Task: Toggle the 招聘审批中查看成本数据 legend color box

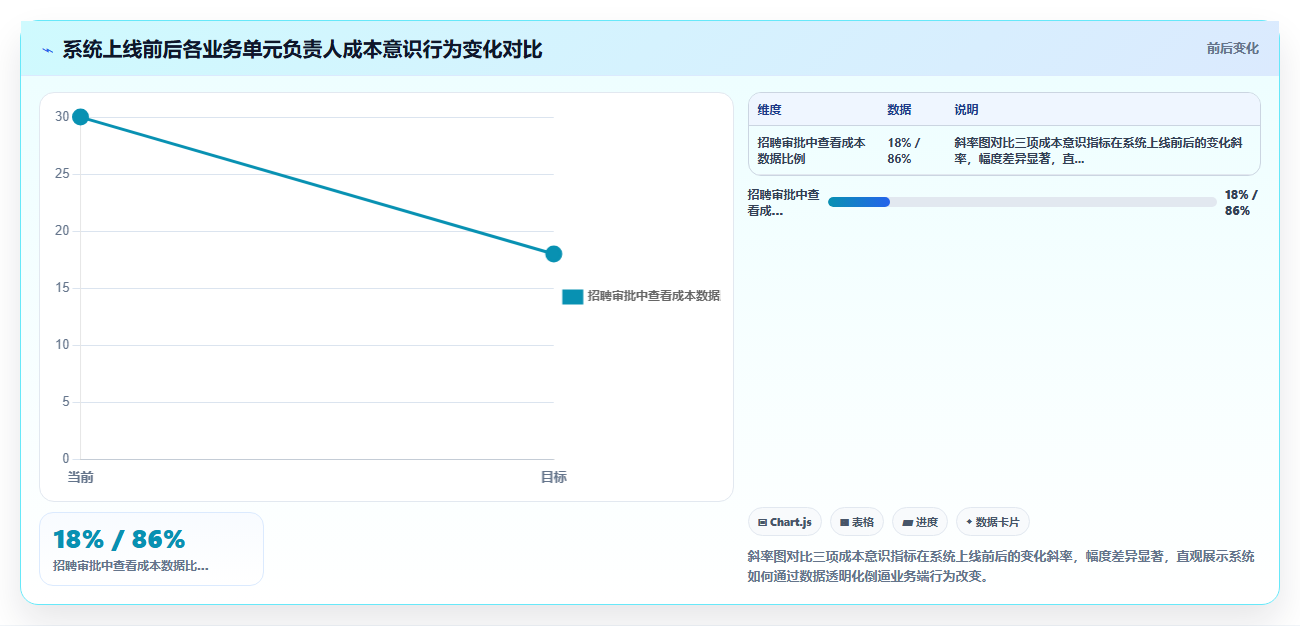Action: point(573,296)
